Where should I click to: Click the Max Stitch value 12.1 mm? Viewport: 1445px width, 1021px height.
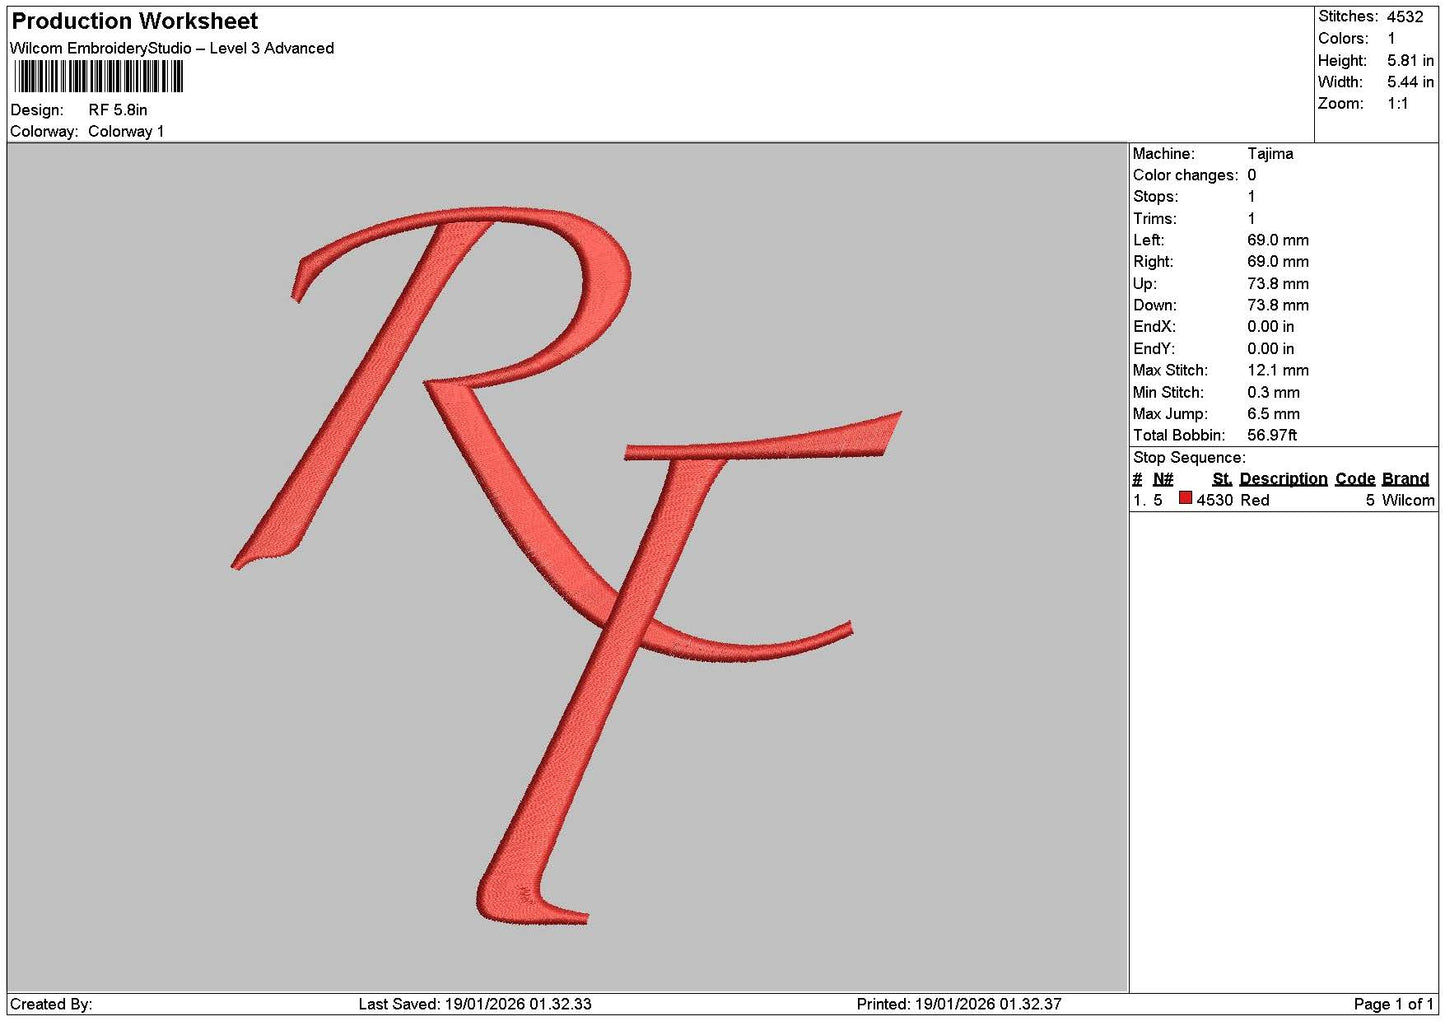click(x=1278, y=370)
